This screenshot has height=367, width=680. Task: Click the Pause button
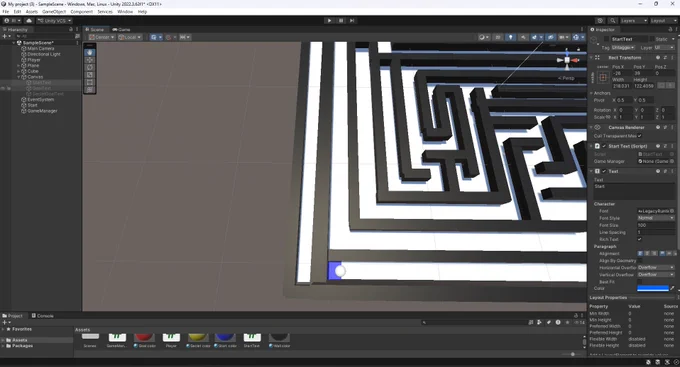click(341, 20)
